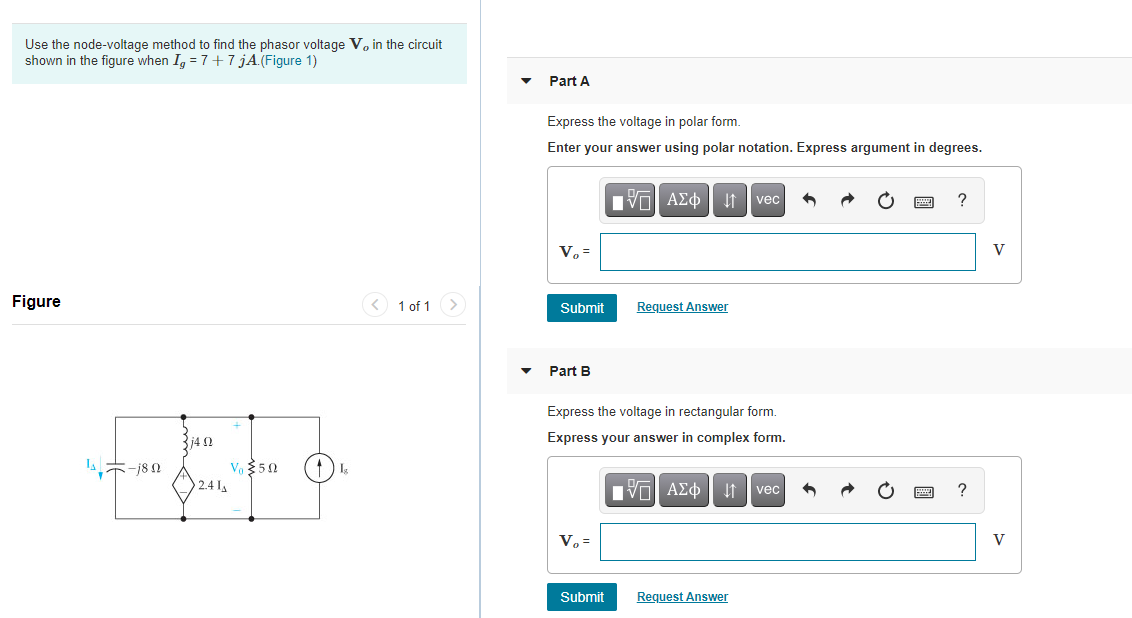Click Request Answer for Part A
1132x618 pixels.
point(682,306)
